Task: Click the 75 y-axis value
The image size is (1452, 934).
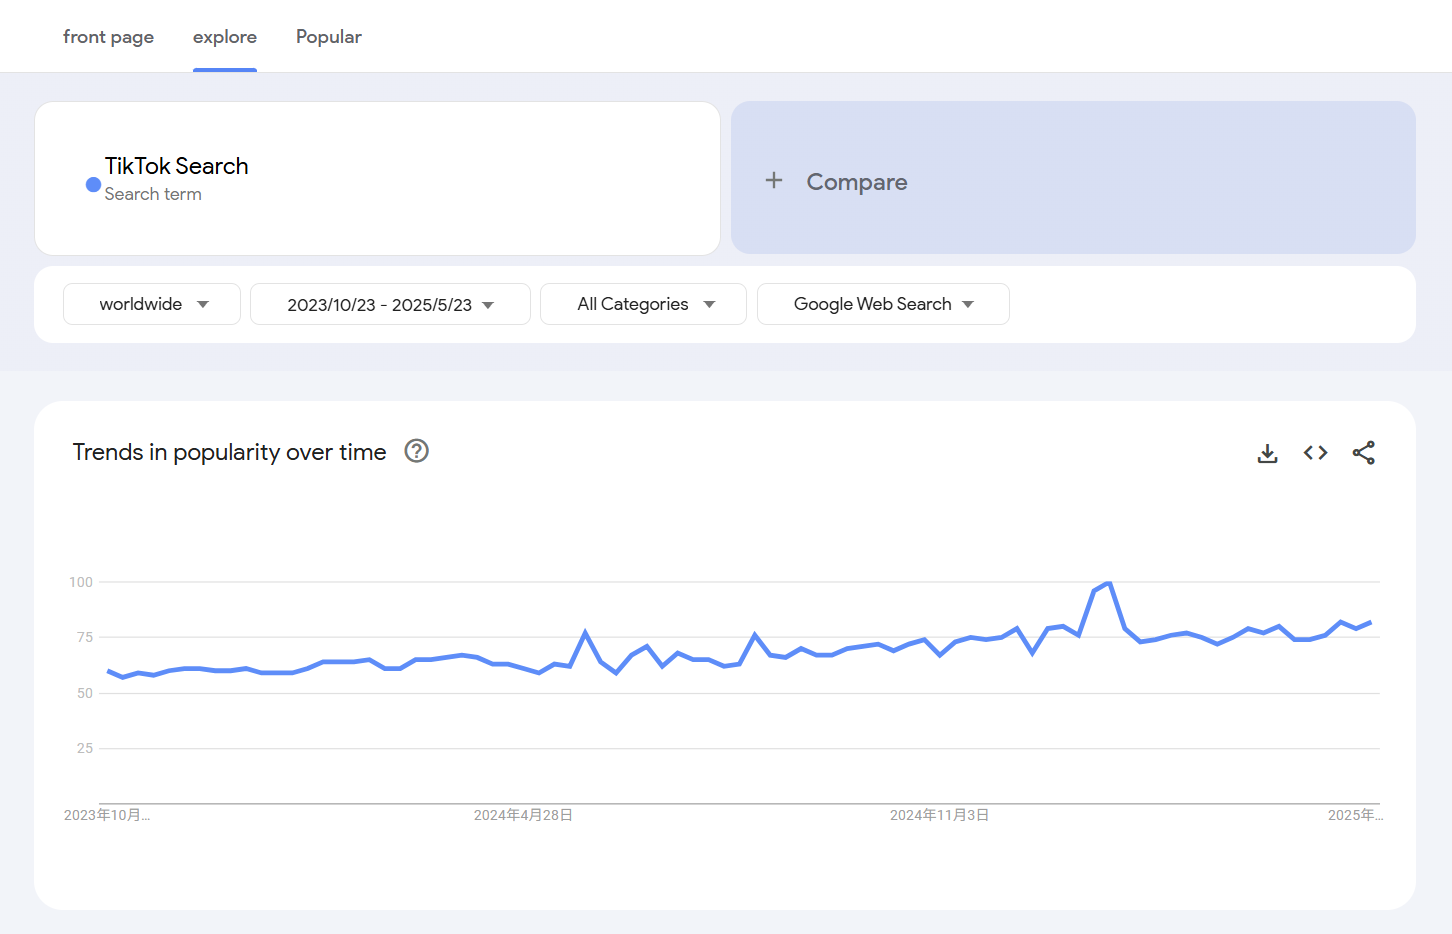Action: click(85, 637)
